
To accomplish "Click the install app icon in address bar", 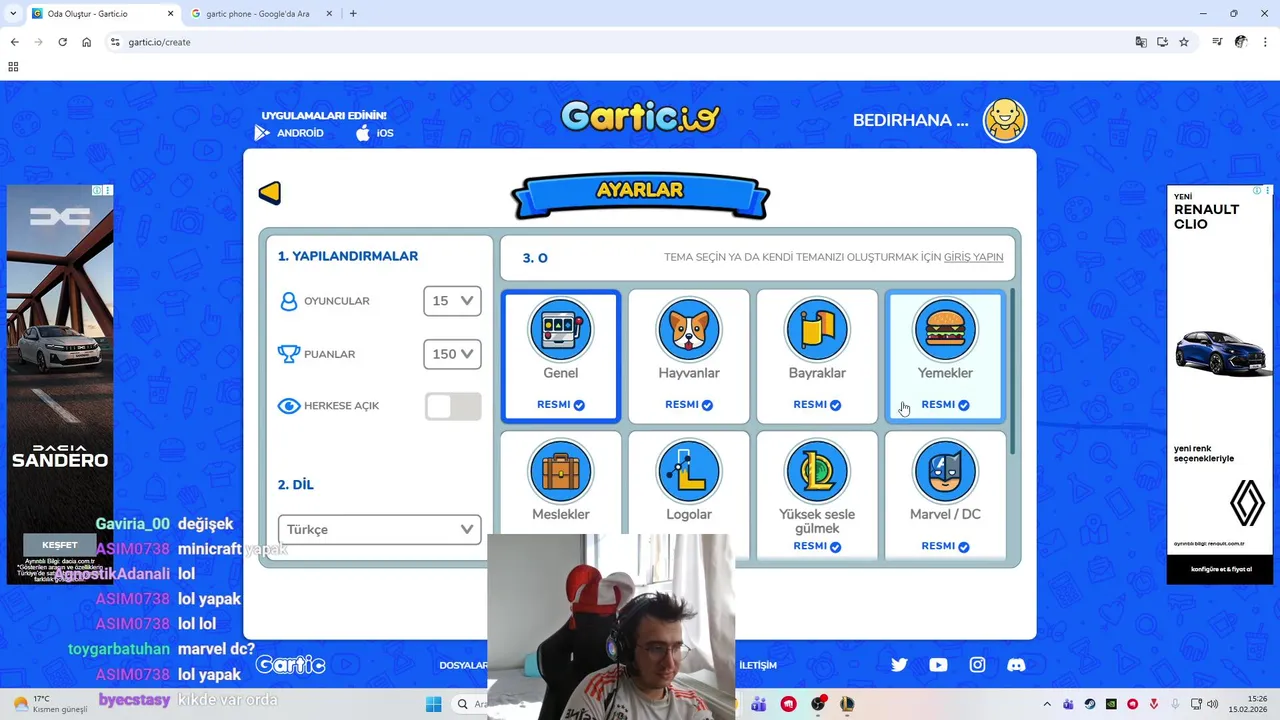I will click(1162, 42).
